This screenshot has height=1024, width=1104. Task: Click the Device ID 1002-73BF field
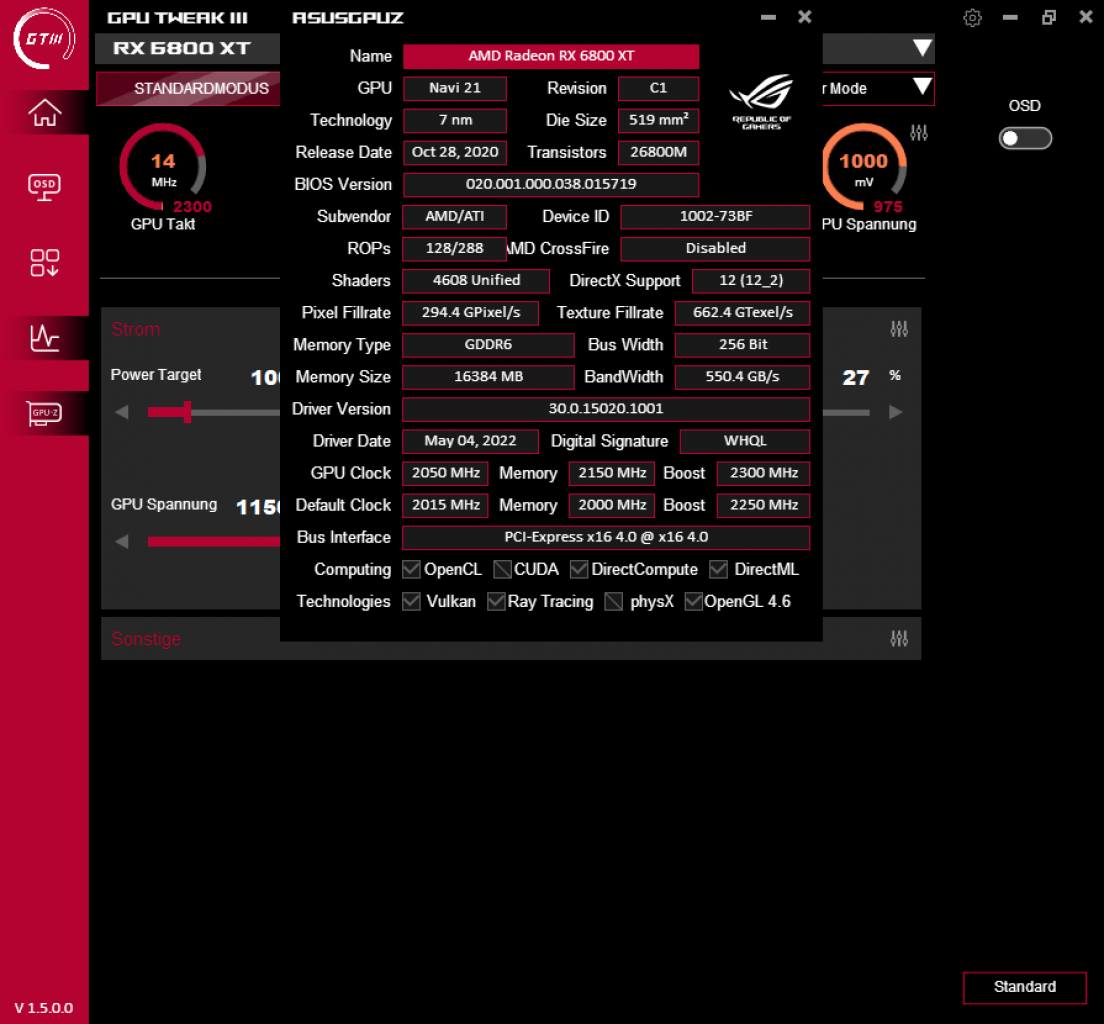tap(715, 217)
